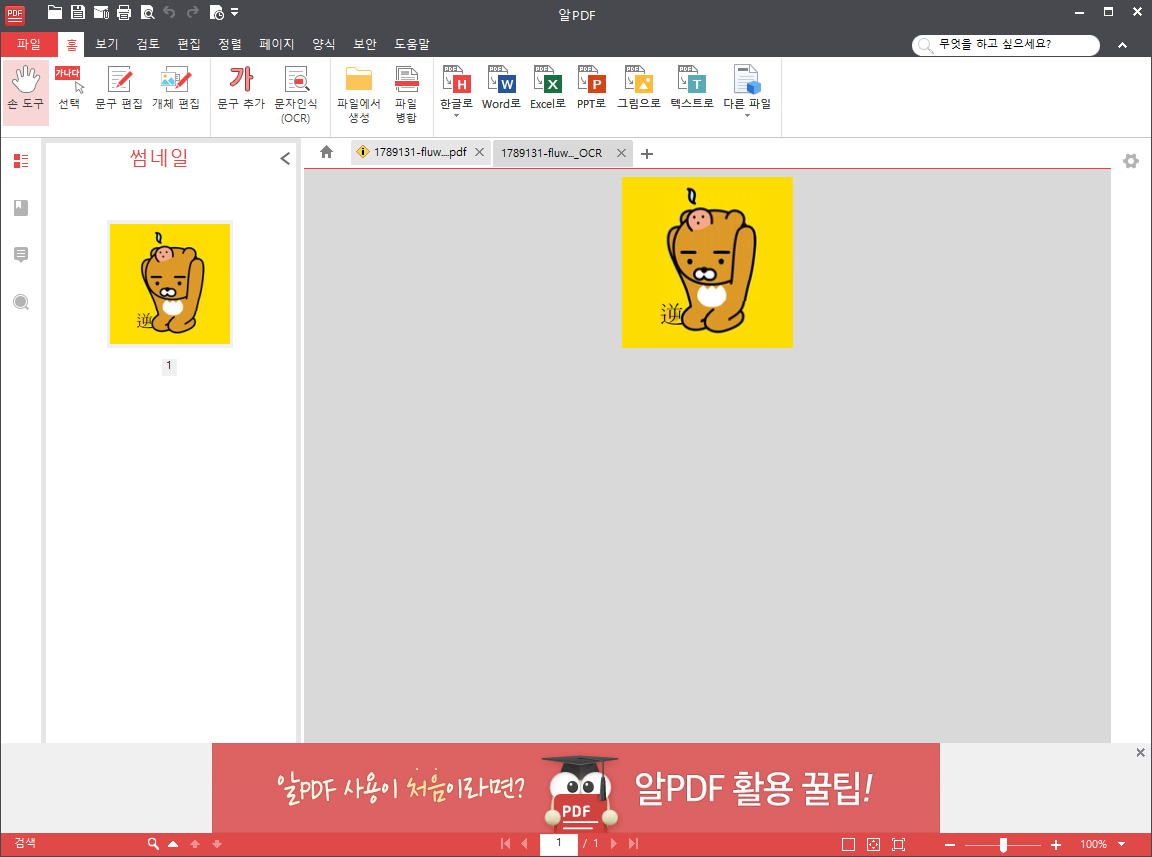
Task: Click the 무엇을 하고 싶으세요 search box
Action: tap(1006, 45)
